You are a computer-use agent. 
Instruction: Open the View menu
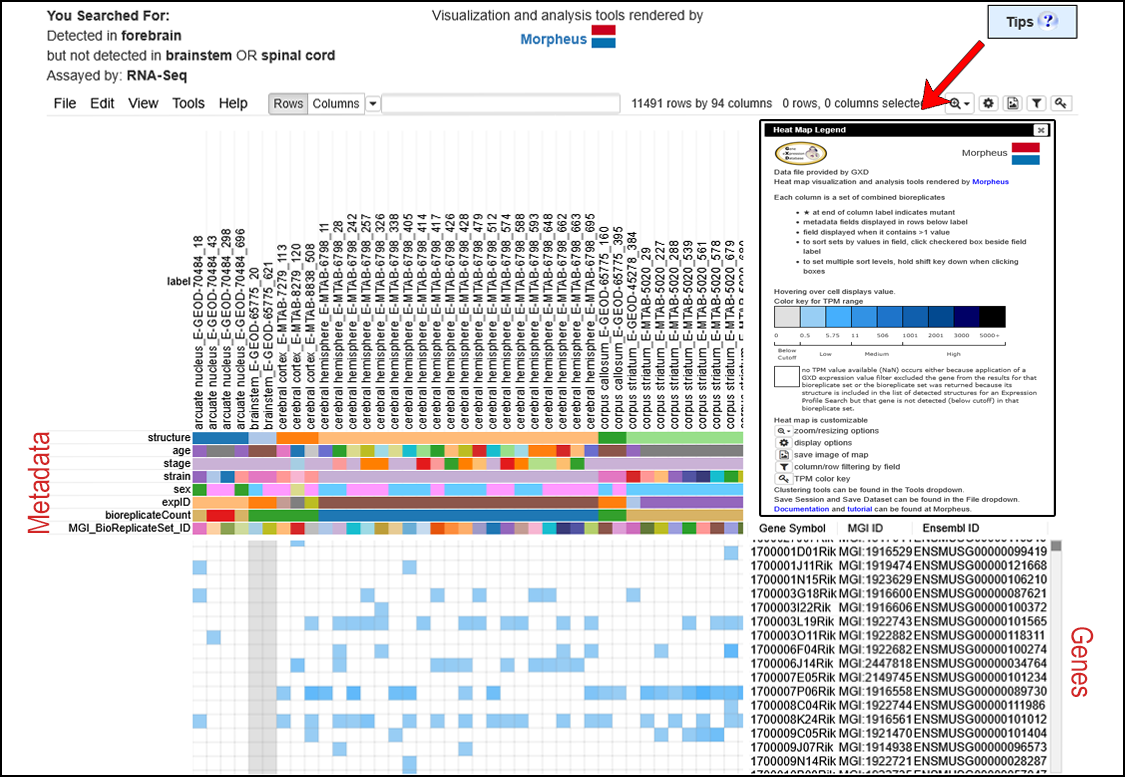point(143,103)
